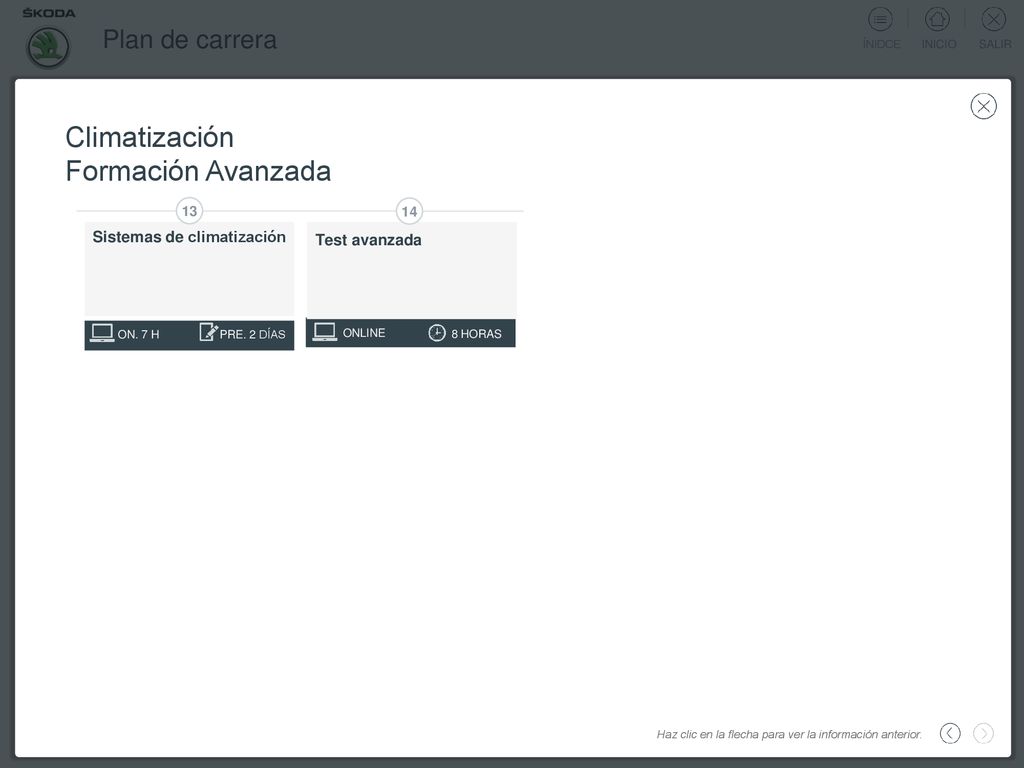Click the dimmed right arrow navigation icon
1024x768 pixels.
click(983, 733)
